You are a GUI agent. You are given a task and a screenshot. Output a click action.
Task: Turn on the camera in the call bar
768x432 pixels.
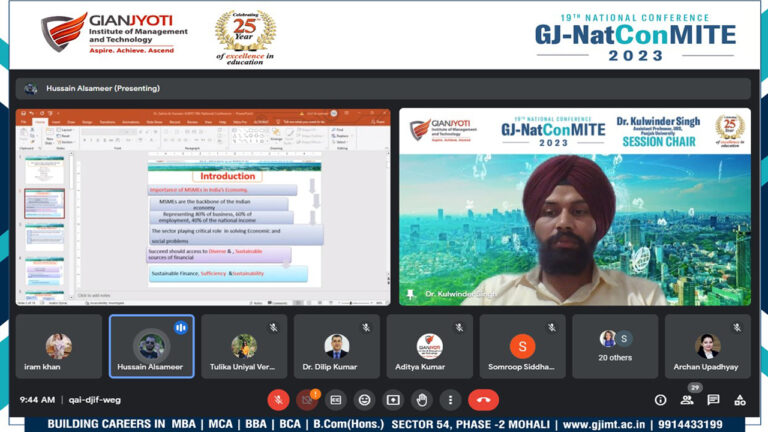click(x=307, y=400)
